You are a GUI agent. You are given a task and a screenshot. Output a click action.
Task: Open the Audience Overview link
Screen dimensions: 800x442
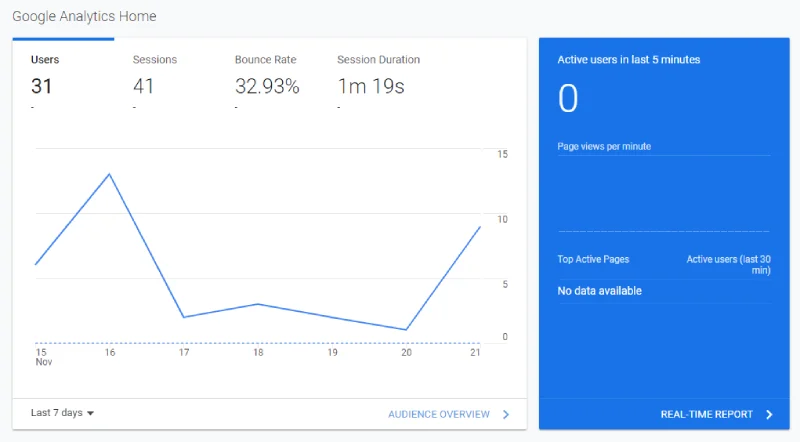(439, 414)
